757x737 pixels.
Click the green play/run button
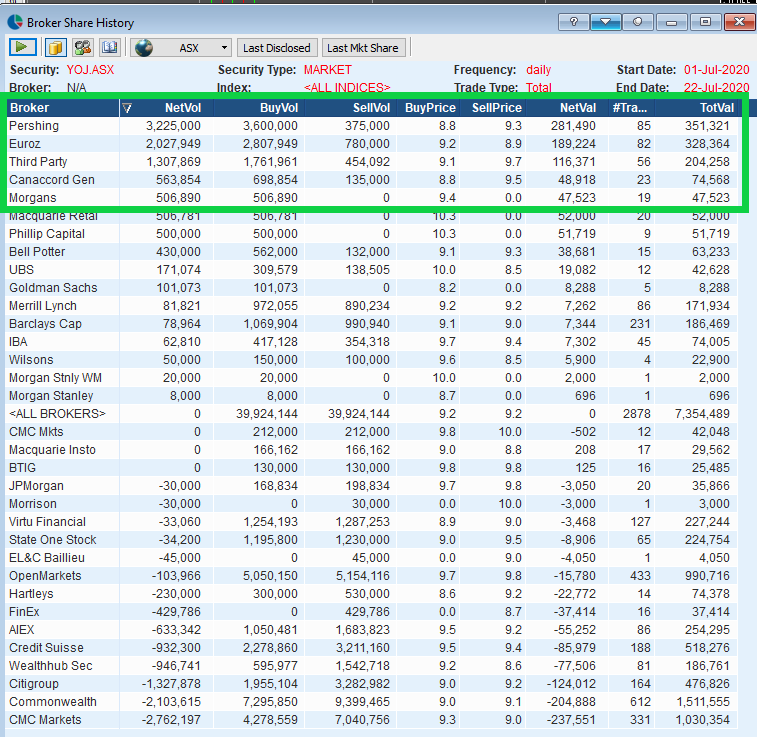pyautogui.click(x=22, y=47)
